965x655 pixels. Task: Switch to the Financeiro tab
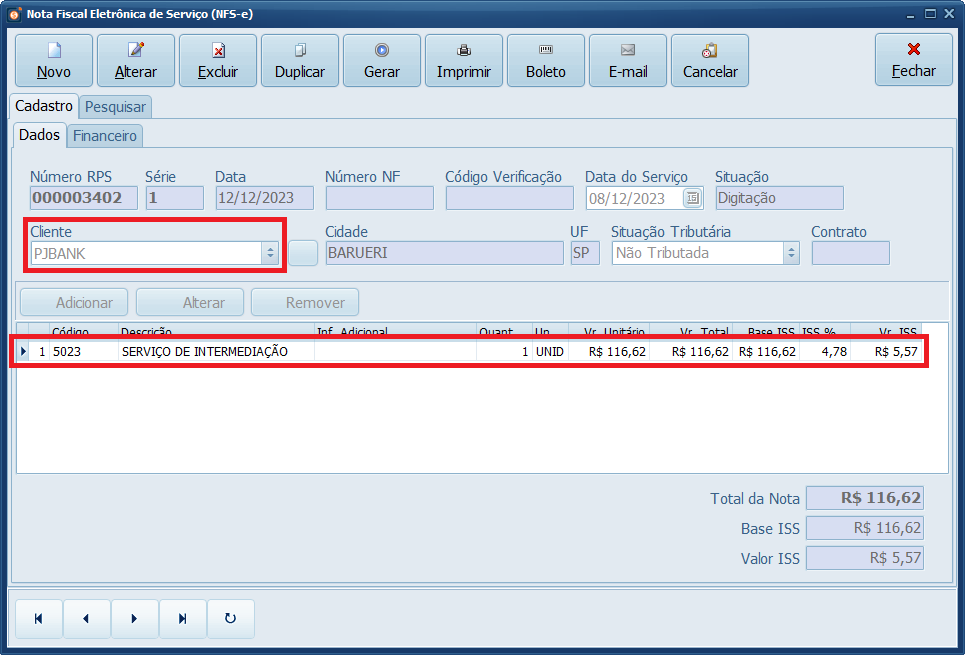pyautogui.click(x=104, y=136)
